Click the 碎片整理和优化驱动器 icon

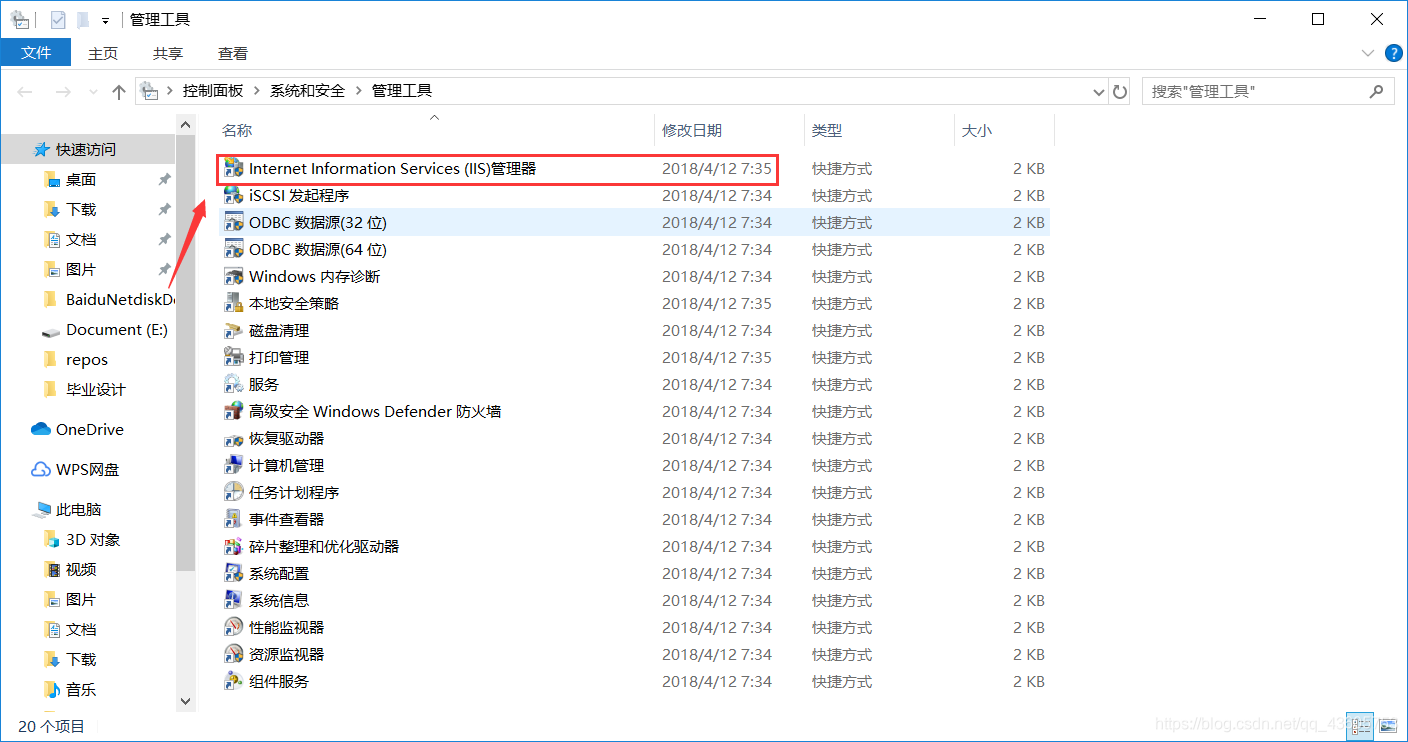pyautogui.click(x=233, y=546)
